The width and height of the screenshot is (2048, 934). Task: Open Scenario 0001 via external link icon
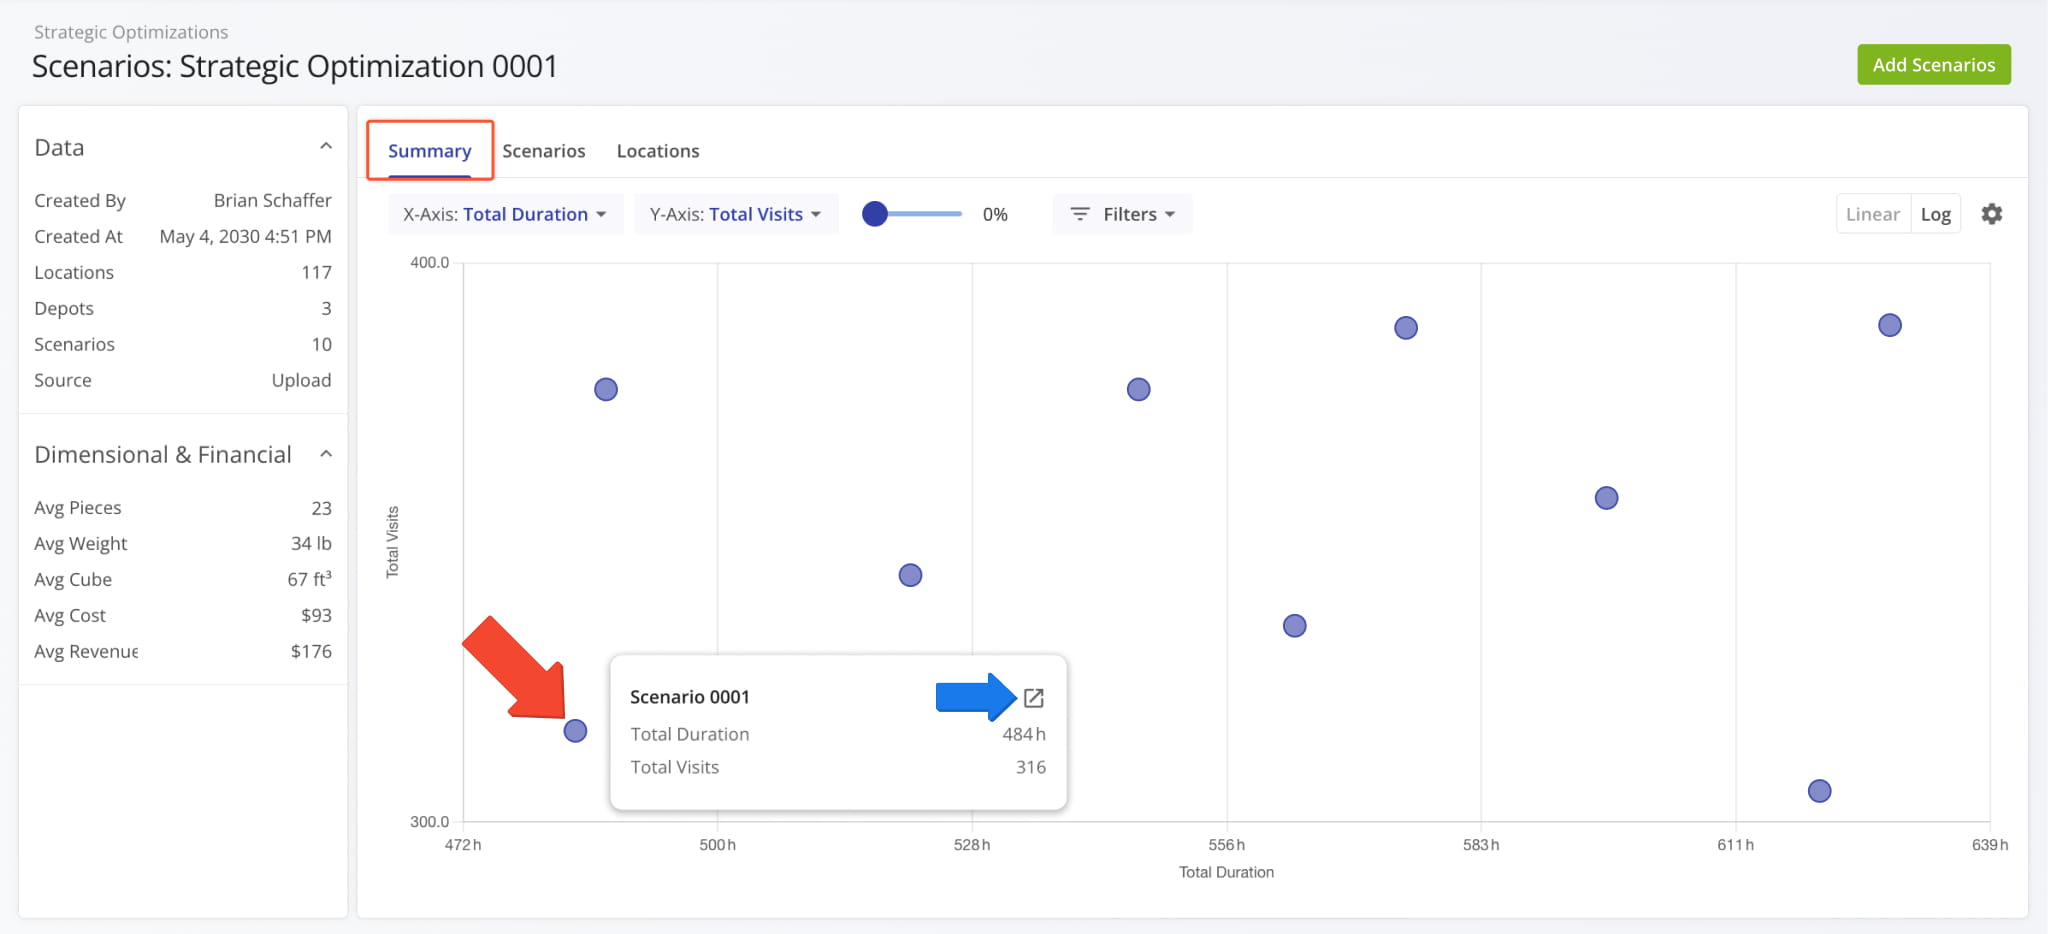tap(1033, 698)
